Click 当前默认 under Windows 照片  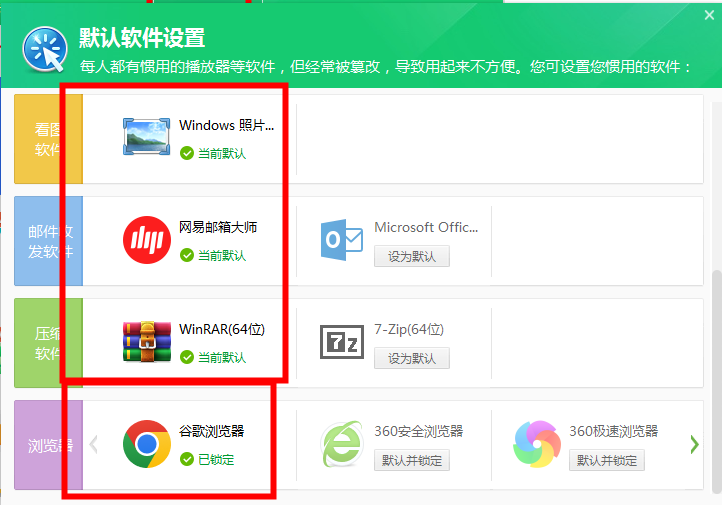(x=222, y=153)
